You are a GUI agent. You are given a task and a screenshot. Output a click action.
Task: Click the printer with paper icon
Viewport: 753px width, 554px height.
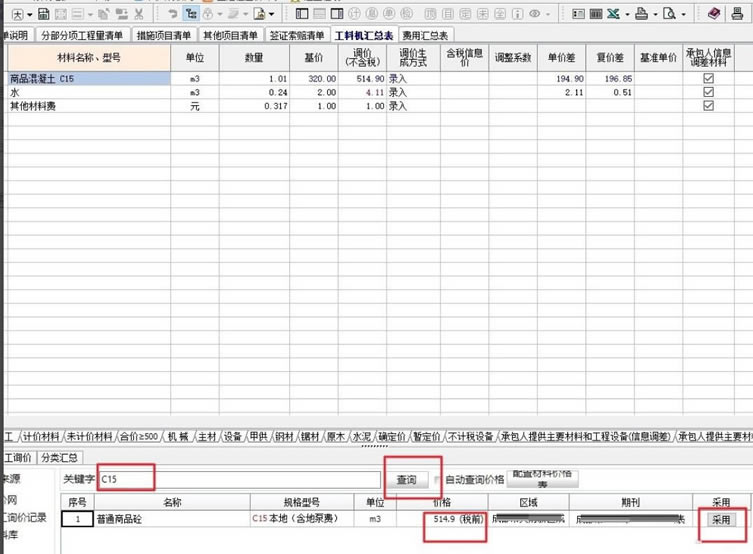tap(641, 14)
